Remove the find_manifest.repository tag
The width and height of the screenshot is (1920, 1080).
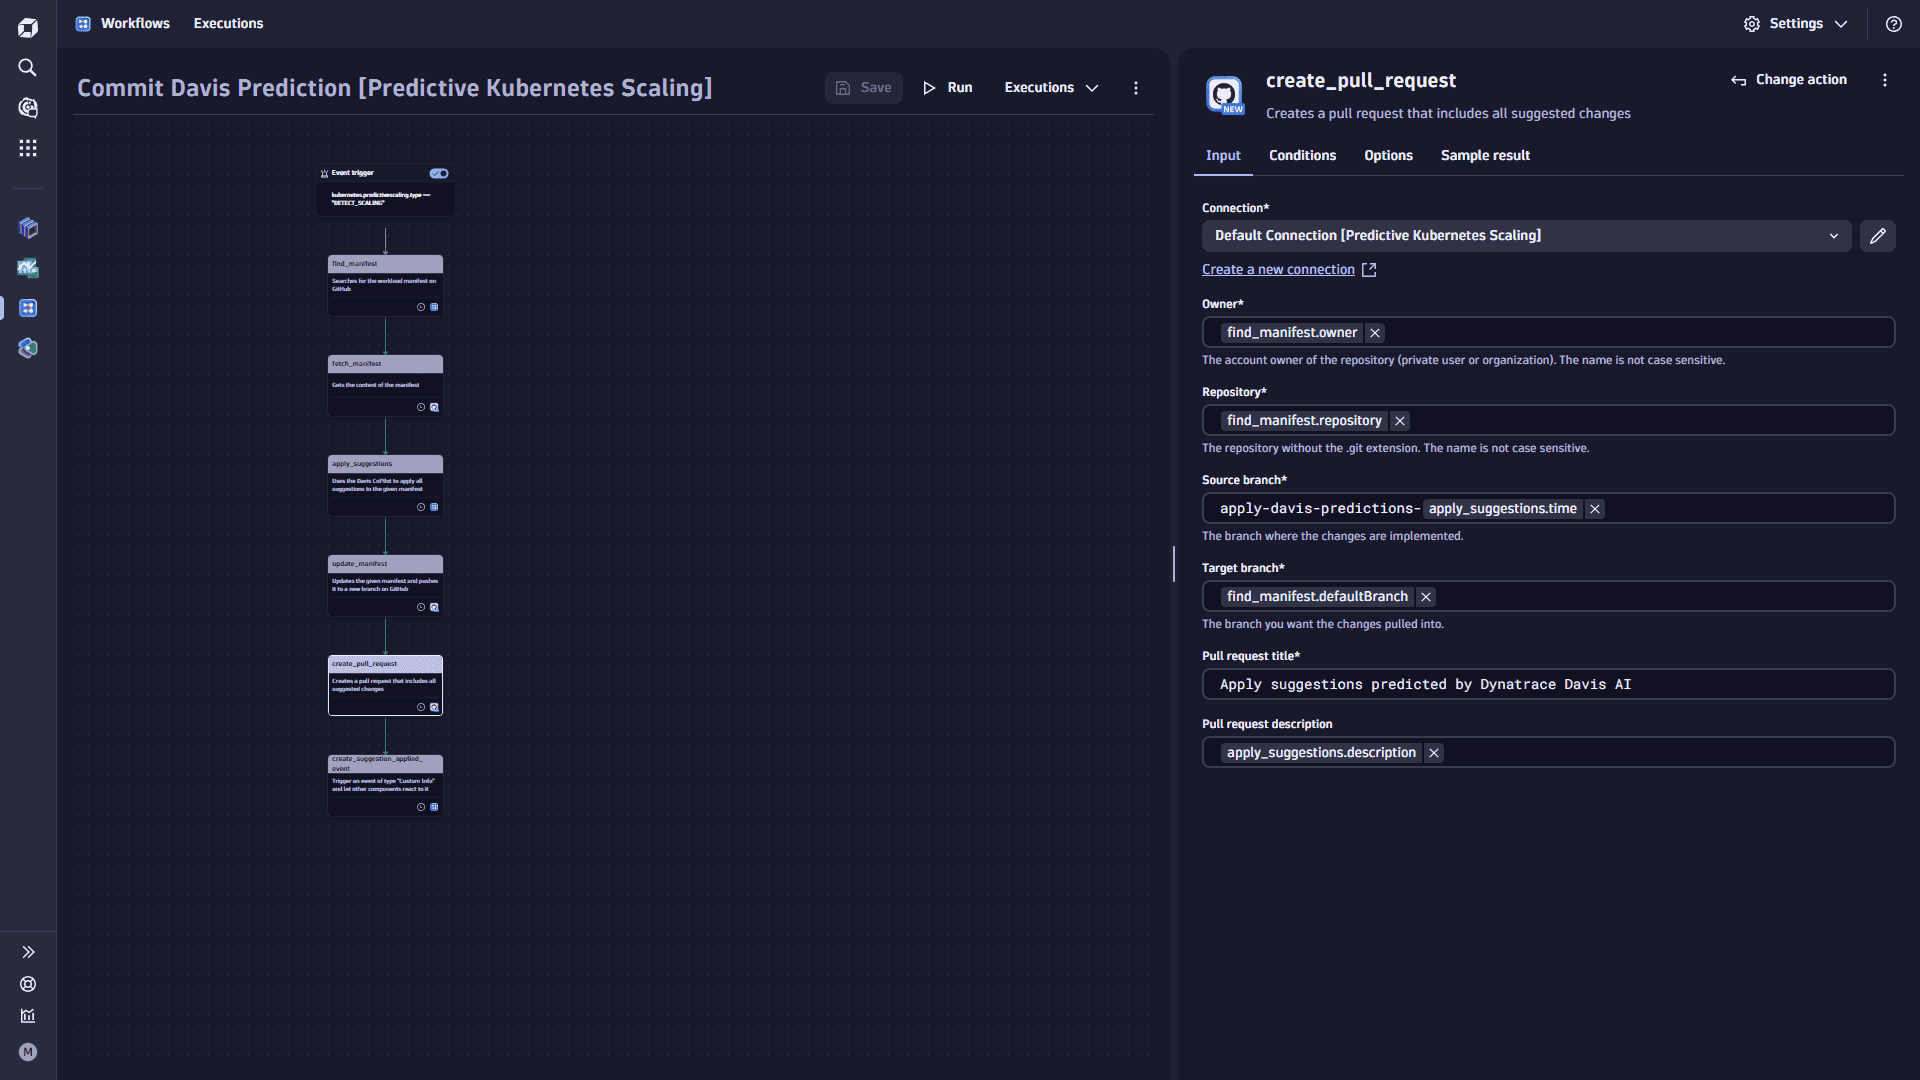[1400, 421]
